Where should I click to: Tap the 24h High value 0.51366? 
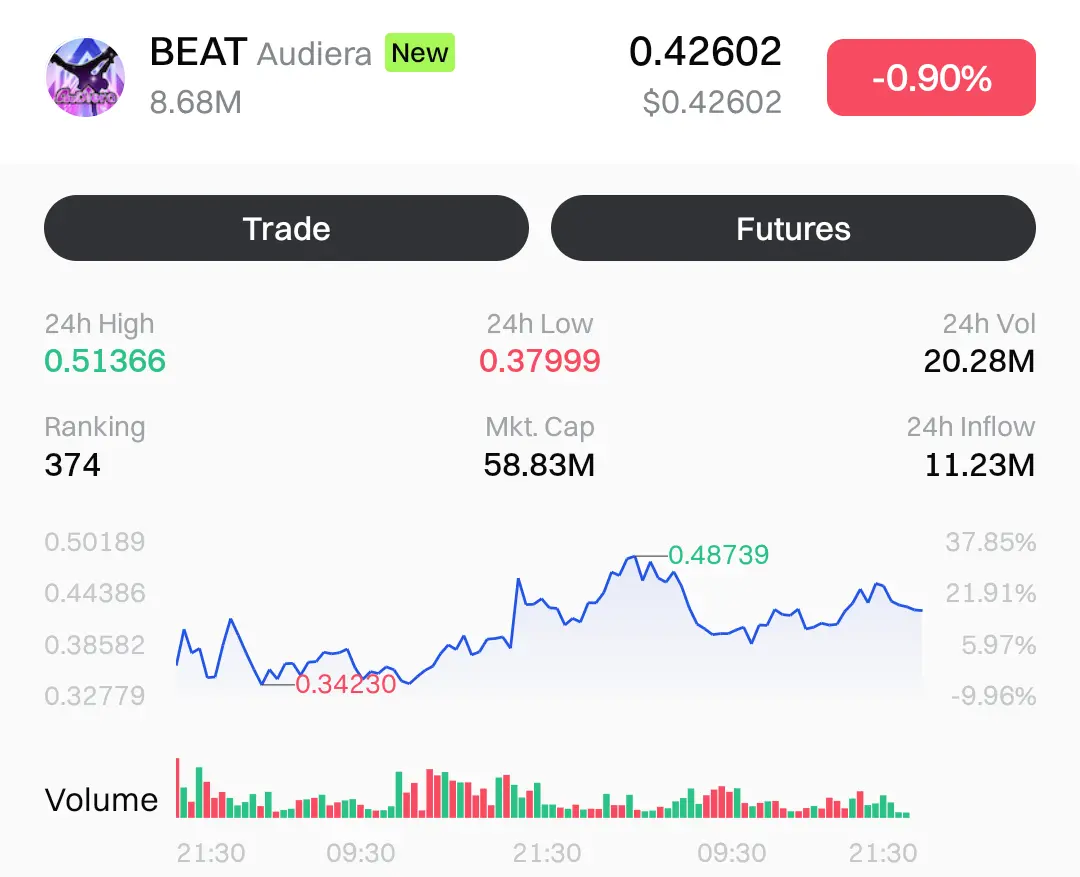(105, 361)
